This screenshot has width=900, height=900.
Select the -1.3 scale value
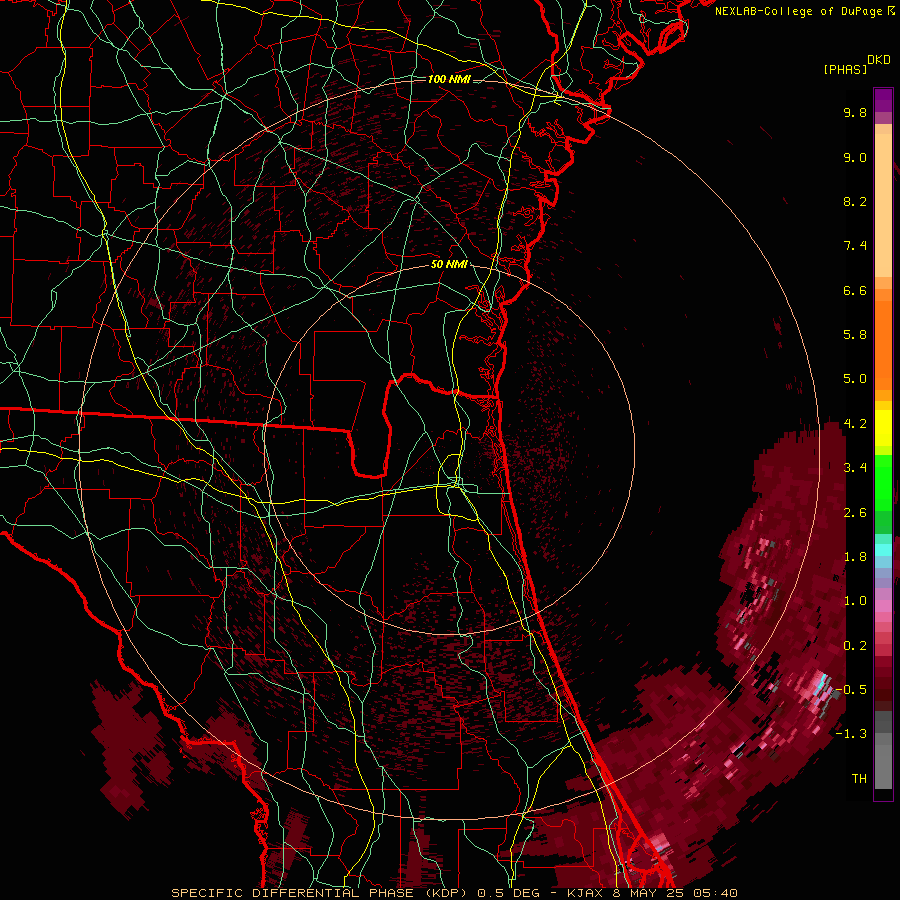coord(851,734)
